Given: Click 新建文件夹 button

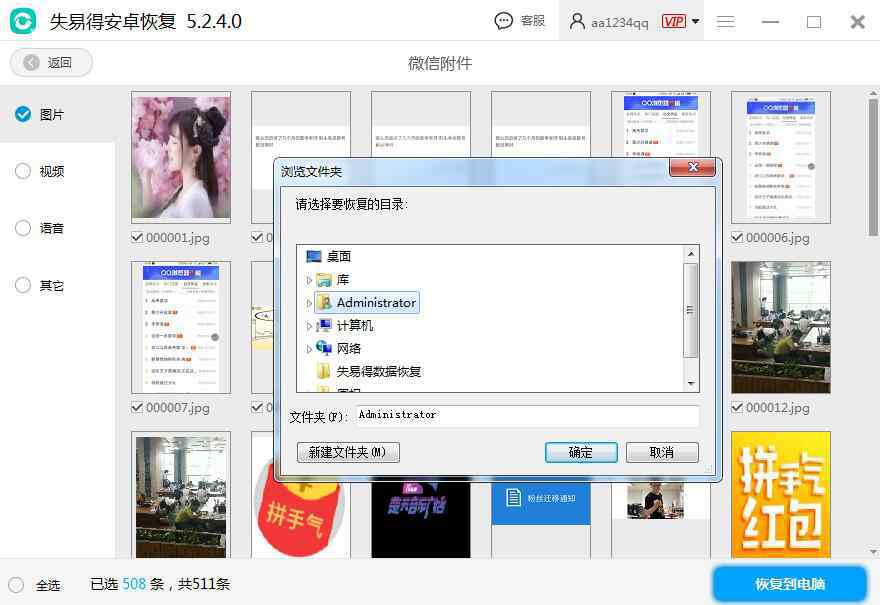Looking at the screenshot, I should tap(348, 452).
